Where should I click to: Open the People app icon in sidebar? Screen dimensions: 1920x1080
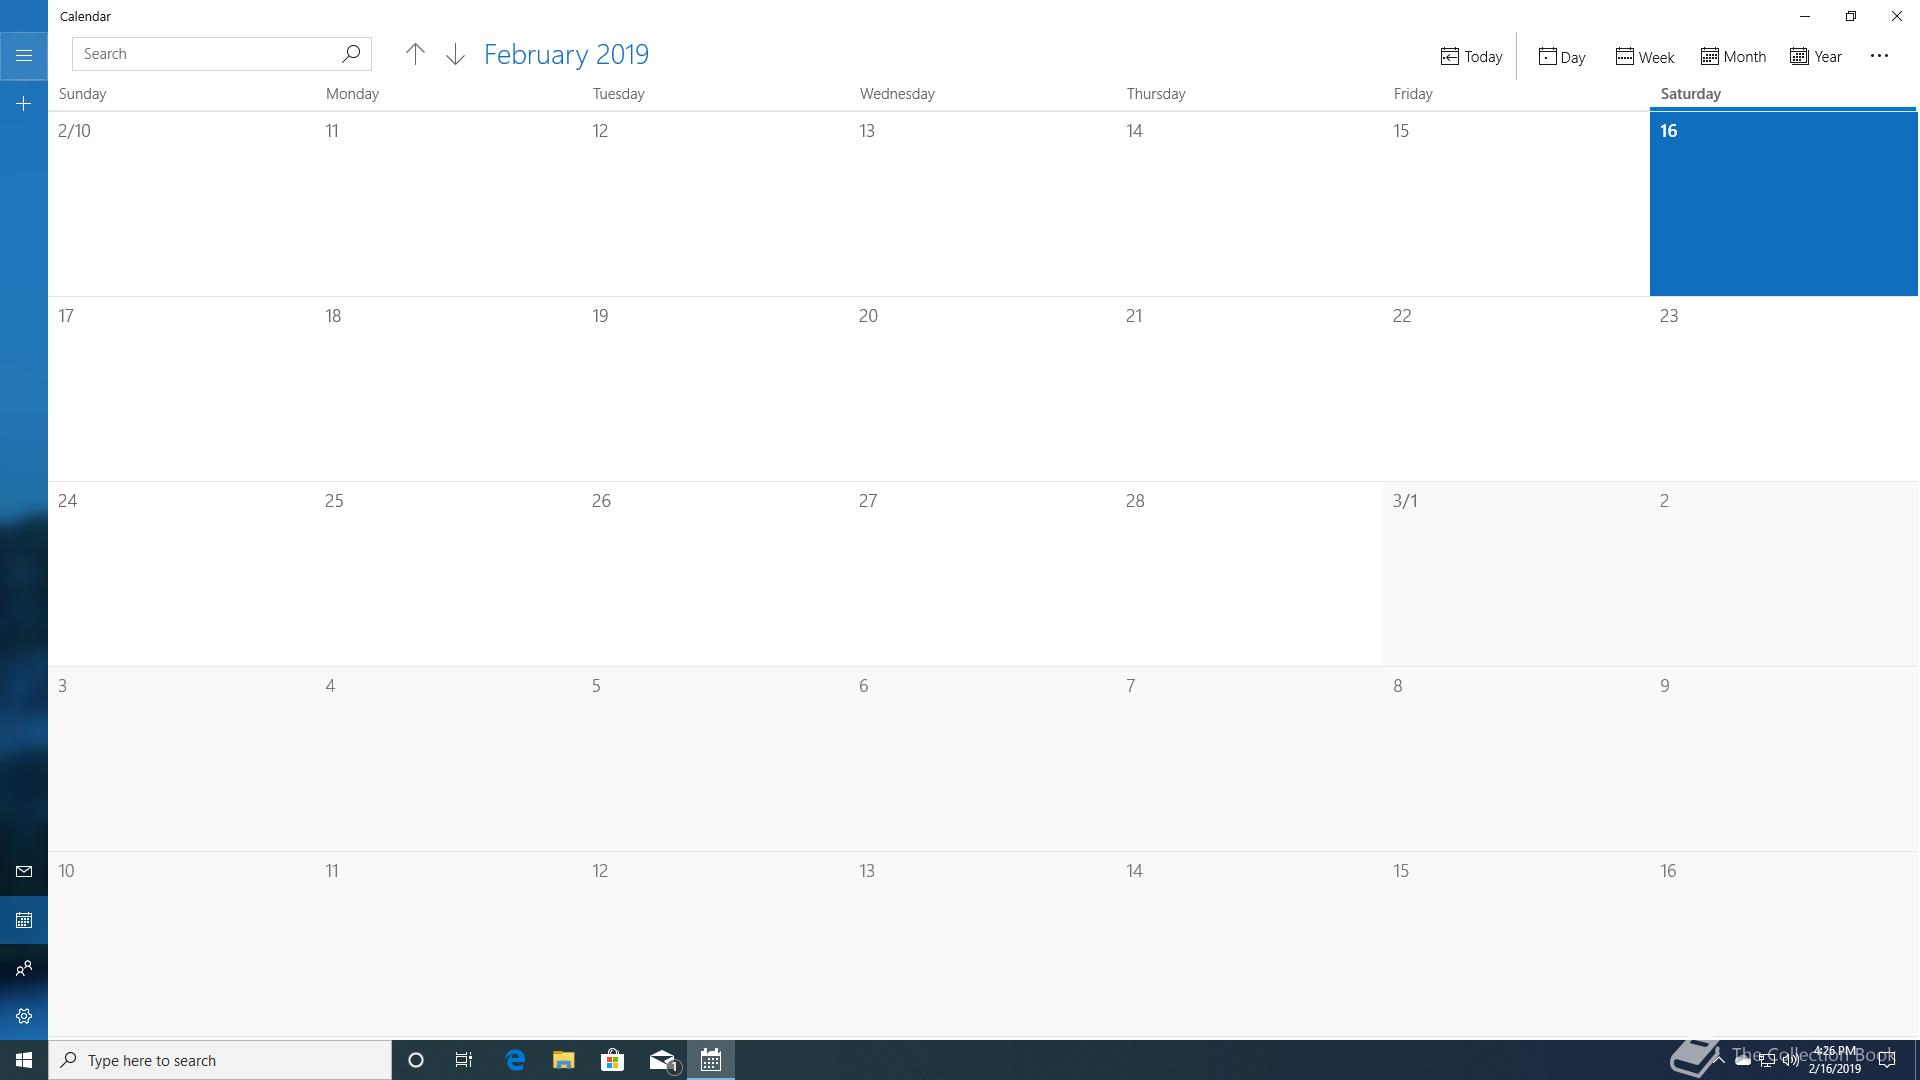click(24, 968)
